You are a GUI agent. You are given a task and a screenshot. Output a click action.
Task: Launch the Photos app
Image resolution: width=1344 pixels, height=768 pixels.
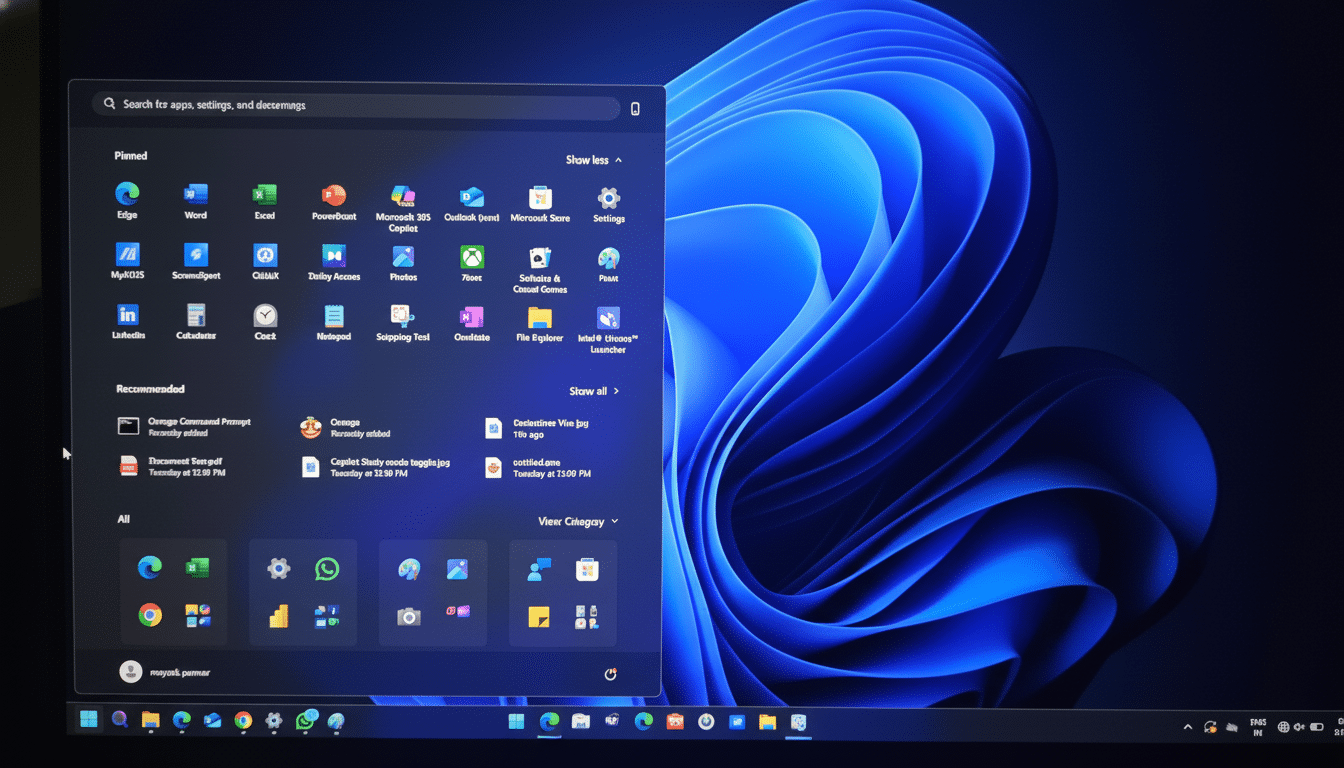click(402, 260)
